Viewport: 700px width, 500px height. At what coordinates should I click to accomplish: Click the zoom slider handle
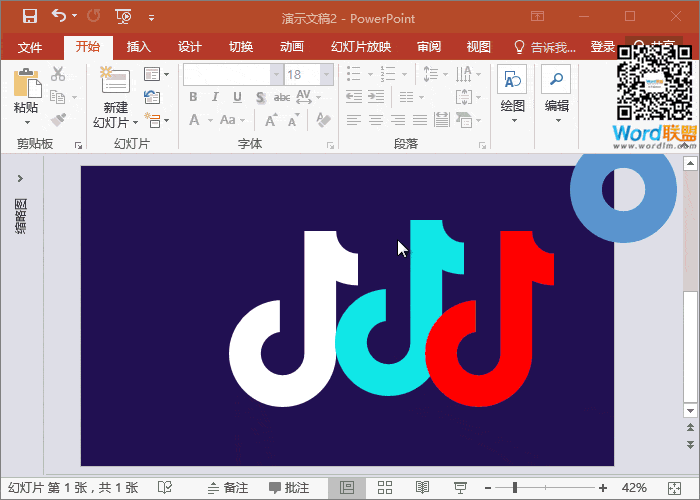coord(515,488)
